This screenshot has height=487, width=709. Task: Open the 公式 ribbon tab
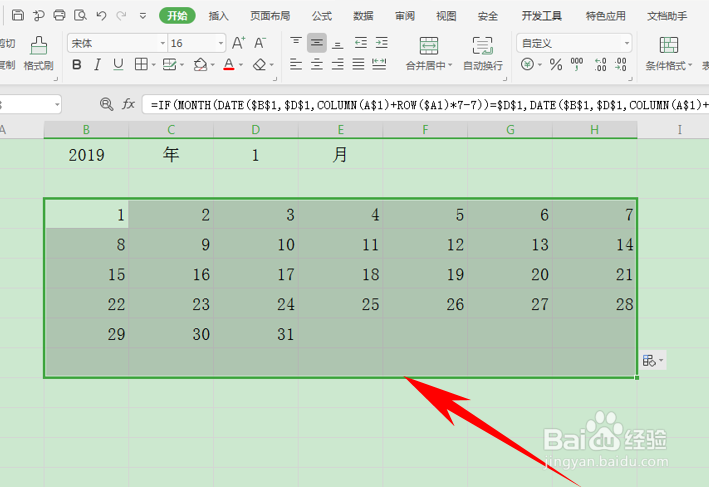point(321,16)
